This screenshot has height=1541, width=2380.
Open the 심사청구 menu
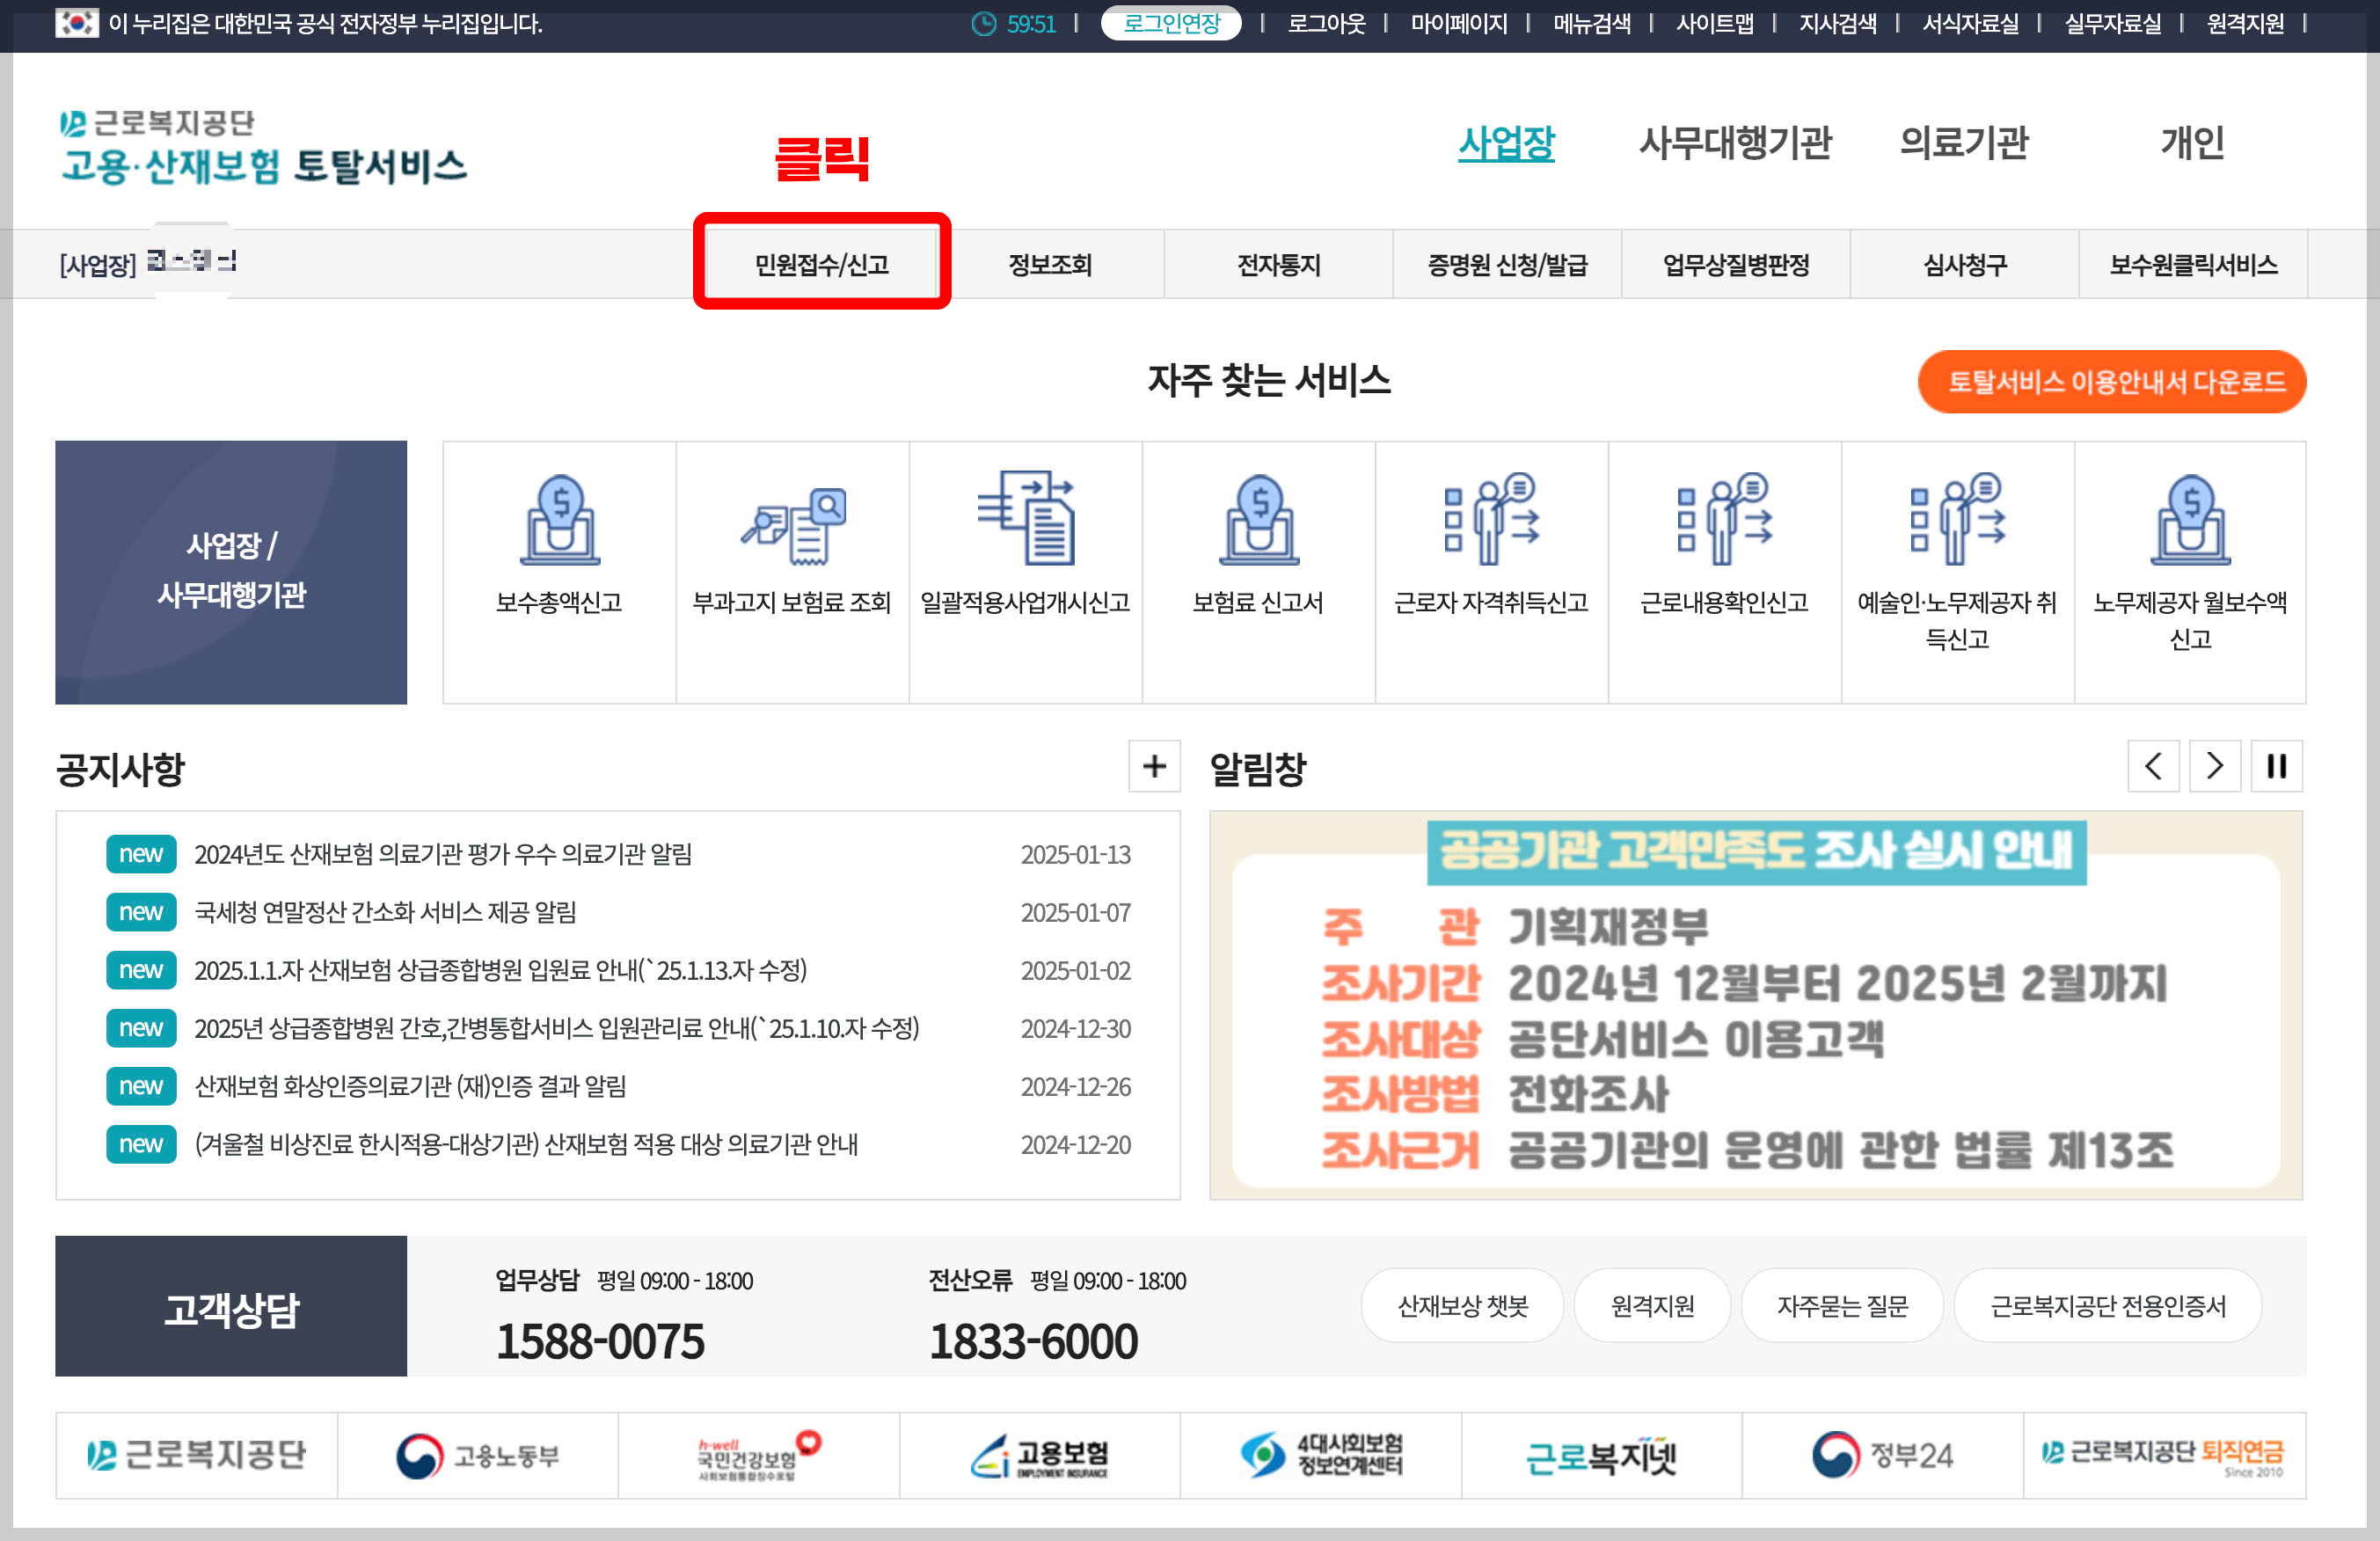(x=1965, y=264)
